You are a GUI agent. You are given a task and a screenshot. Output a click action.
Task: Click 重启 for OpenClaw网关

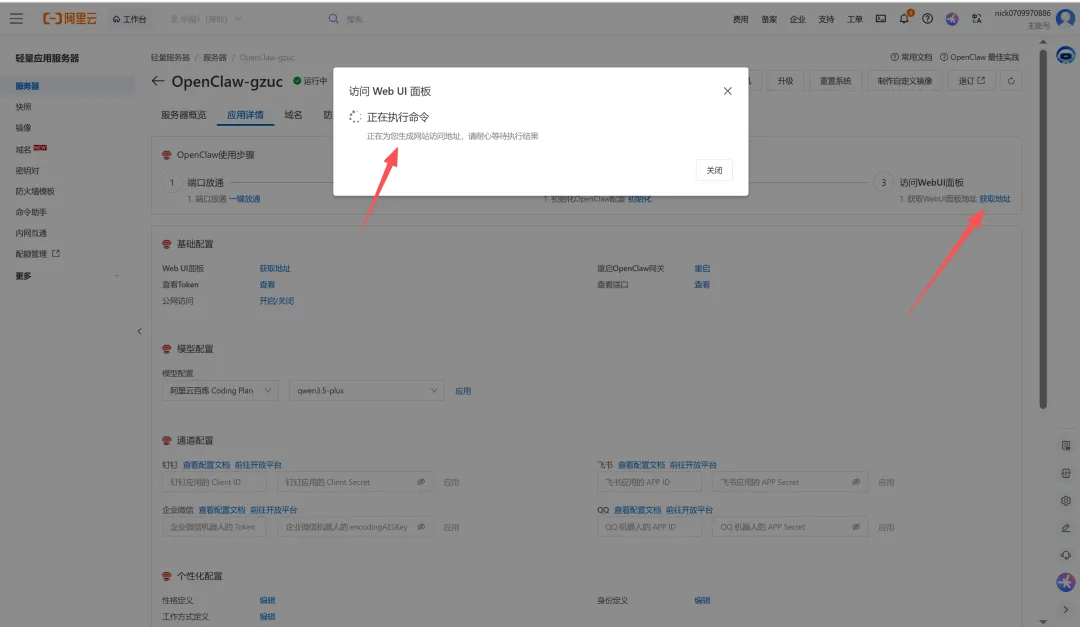click(x=702, y=269)
